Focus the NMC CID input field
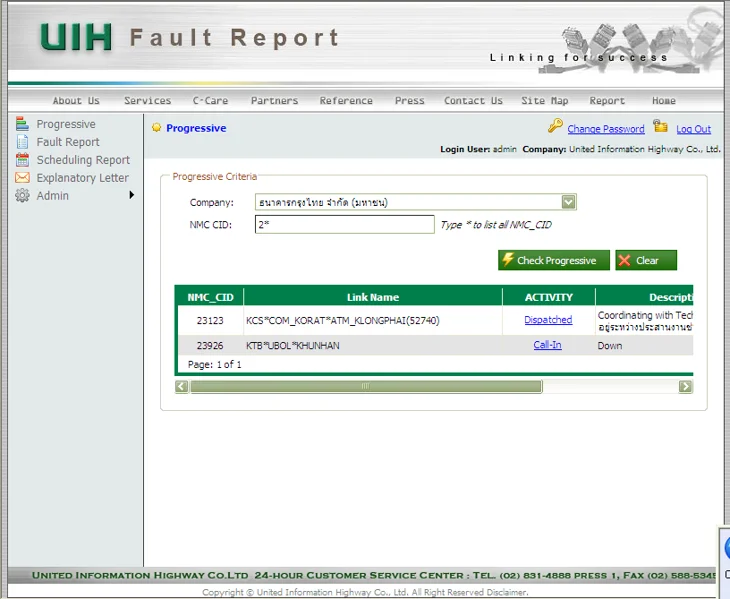The image size is (730, 599). click(x=345, y=224)
